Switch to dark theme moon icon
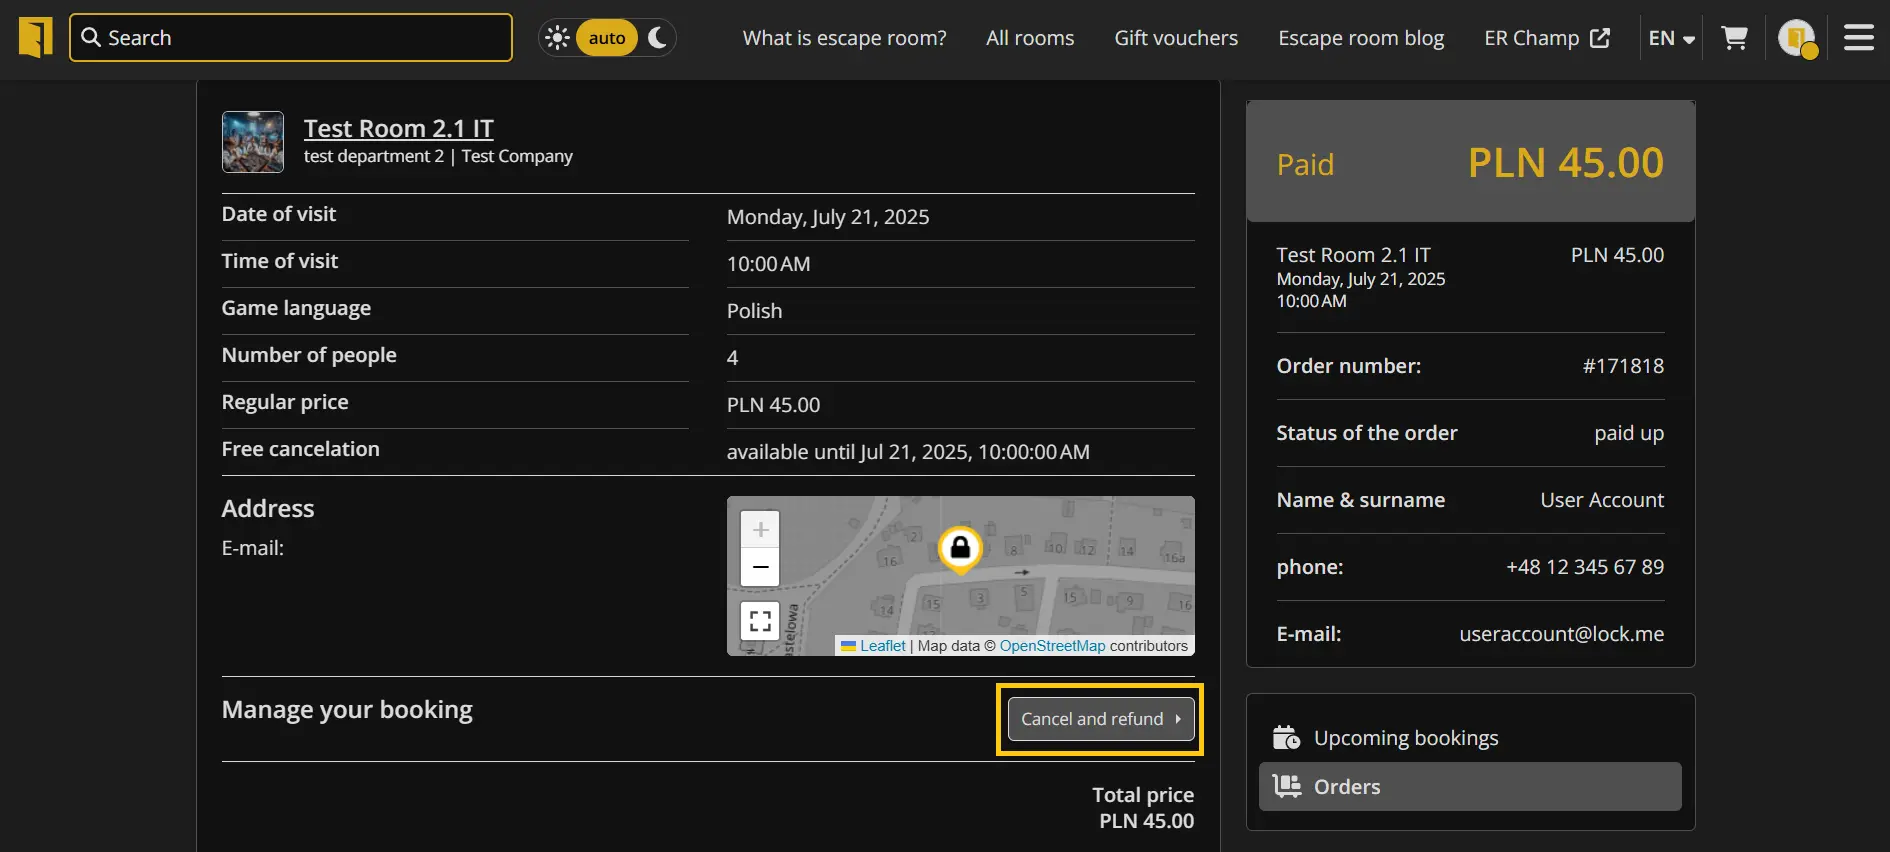This screenshot has width=1890, height=852. [657, 38]
